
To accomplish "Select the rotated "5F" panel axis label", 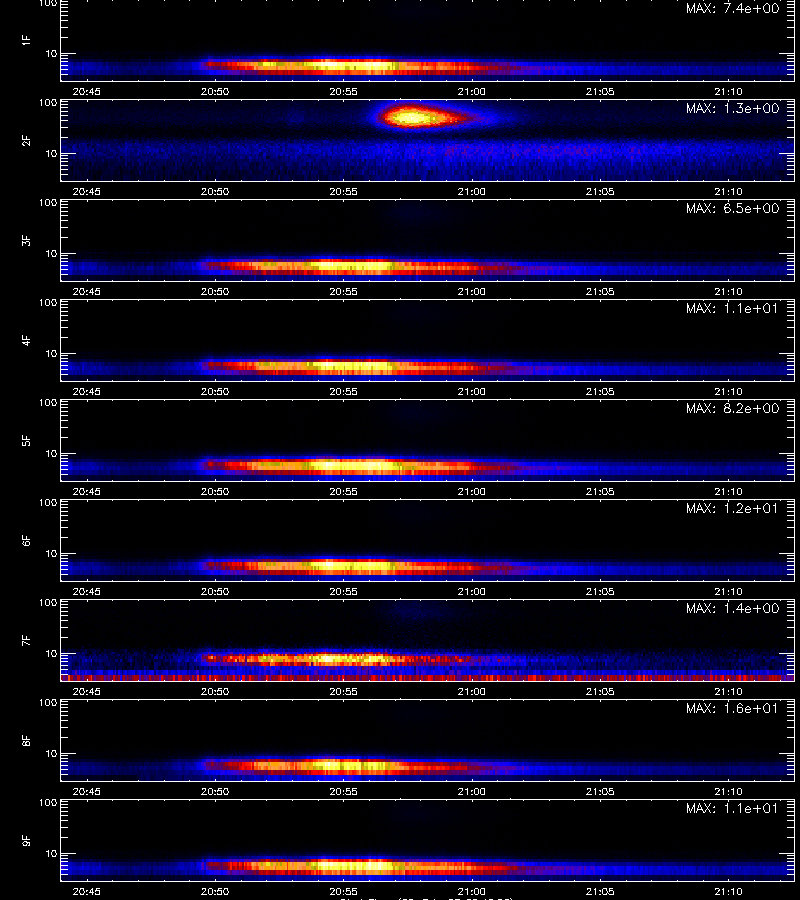I will pos(26,440).
